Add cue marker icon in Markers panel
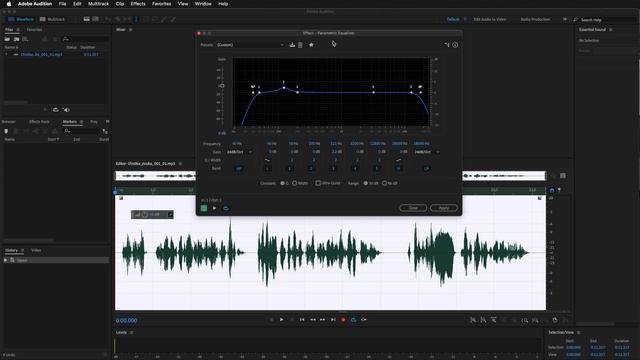 pos(6,131)
